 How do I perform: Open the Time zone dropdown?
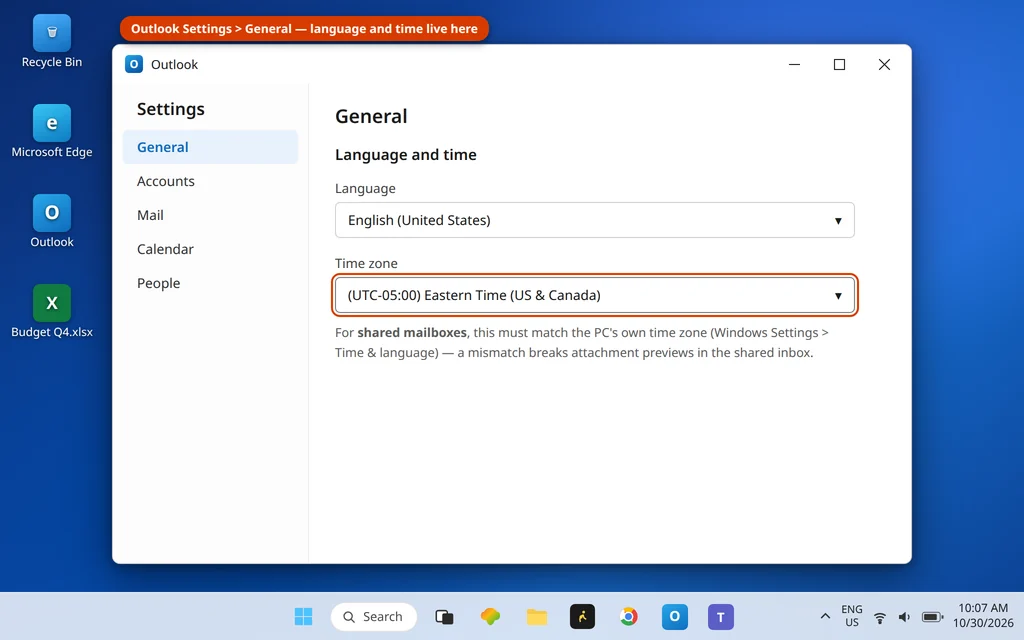(x=594, y=295)
